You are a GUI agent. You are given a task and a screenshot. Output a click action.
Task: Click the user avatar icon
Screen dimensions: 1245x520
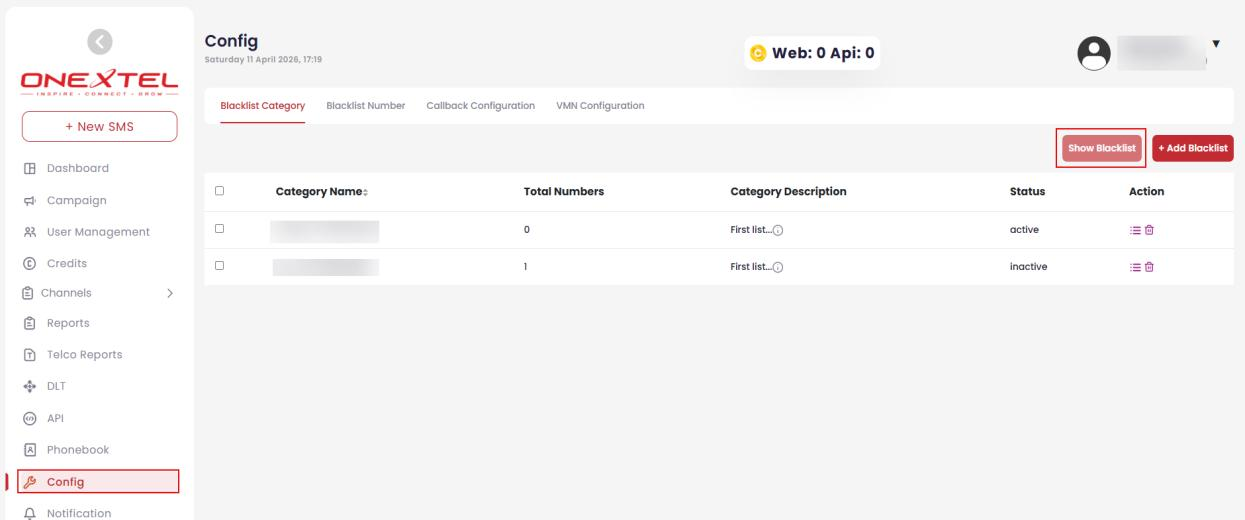pos(1093,54)
